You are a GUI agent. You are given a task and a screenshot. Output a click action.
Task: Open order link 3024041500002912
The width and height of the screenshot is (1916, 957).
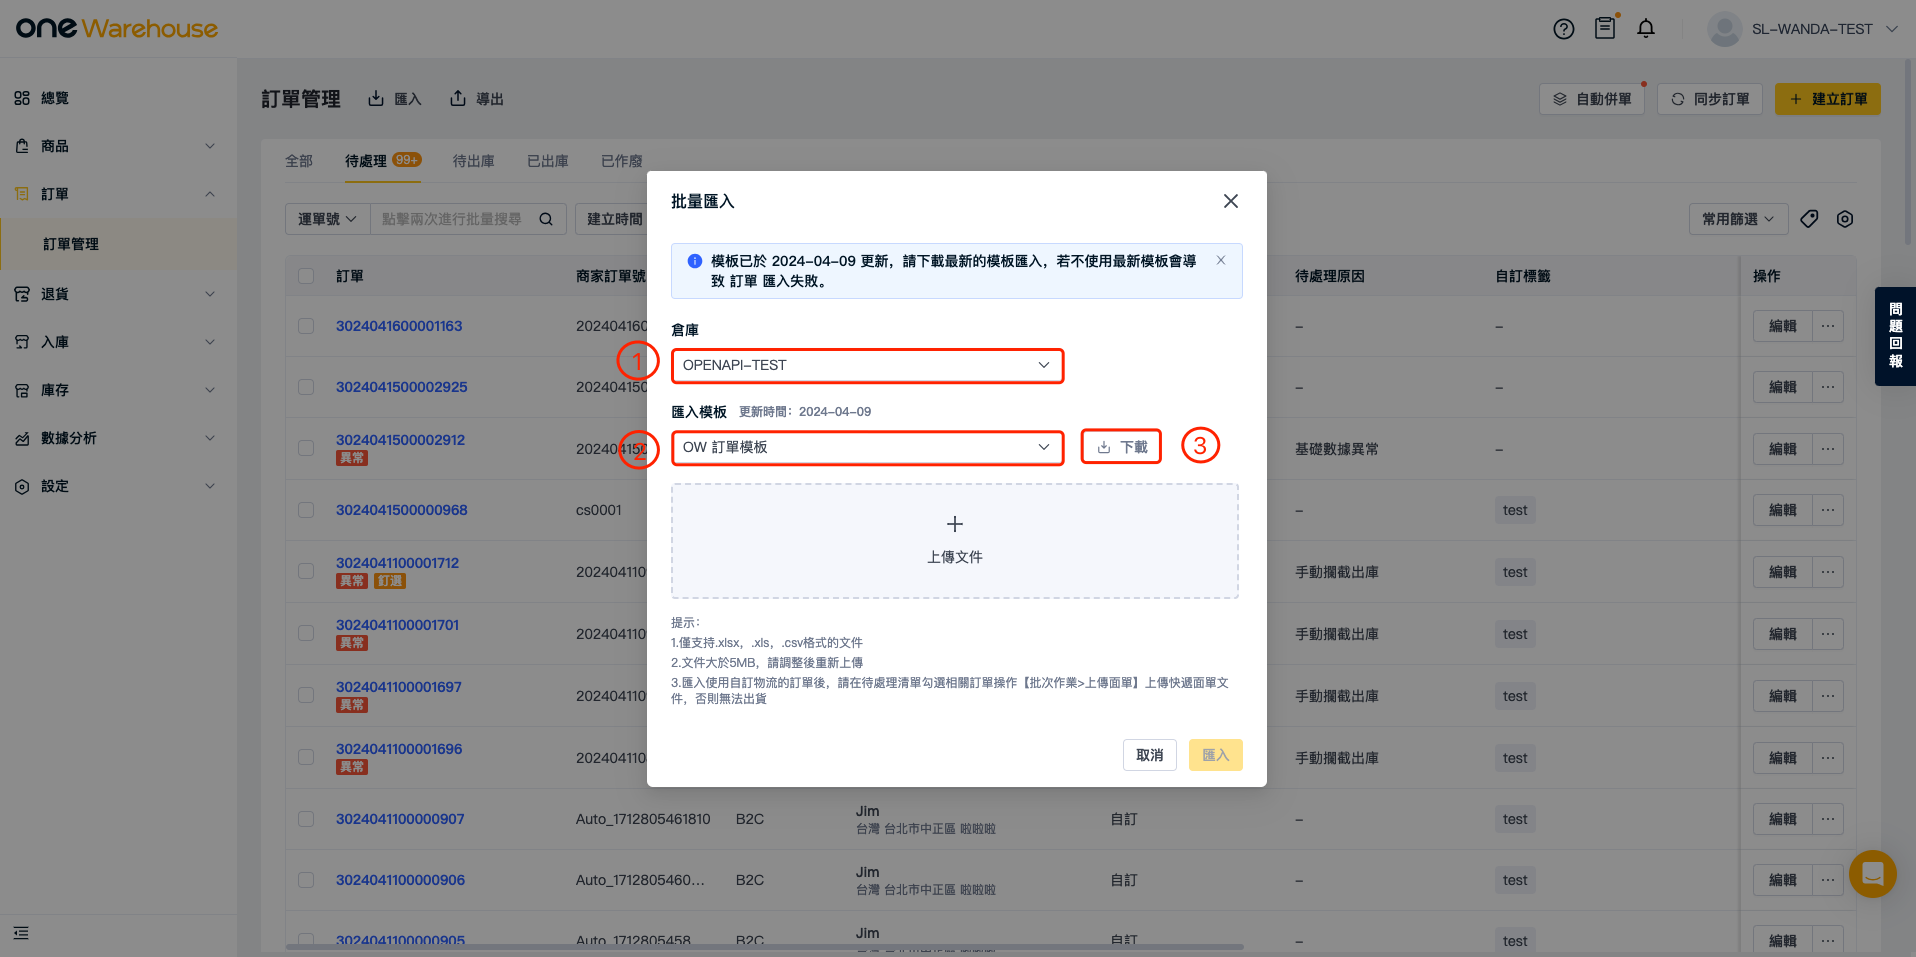400,440
